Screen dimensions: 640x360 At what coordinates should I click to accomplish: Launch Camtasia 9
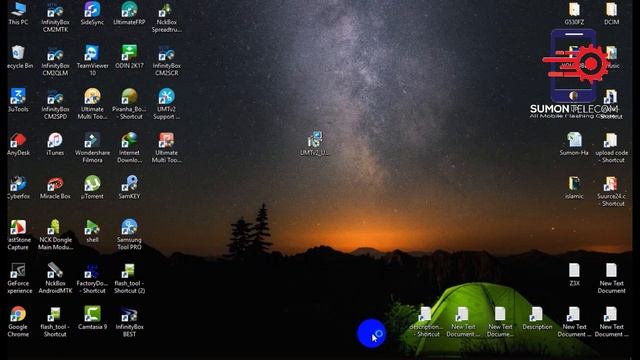pos(92,318)
